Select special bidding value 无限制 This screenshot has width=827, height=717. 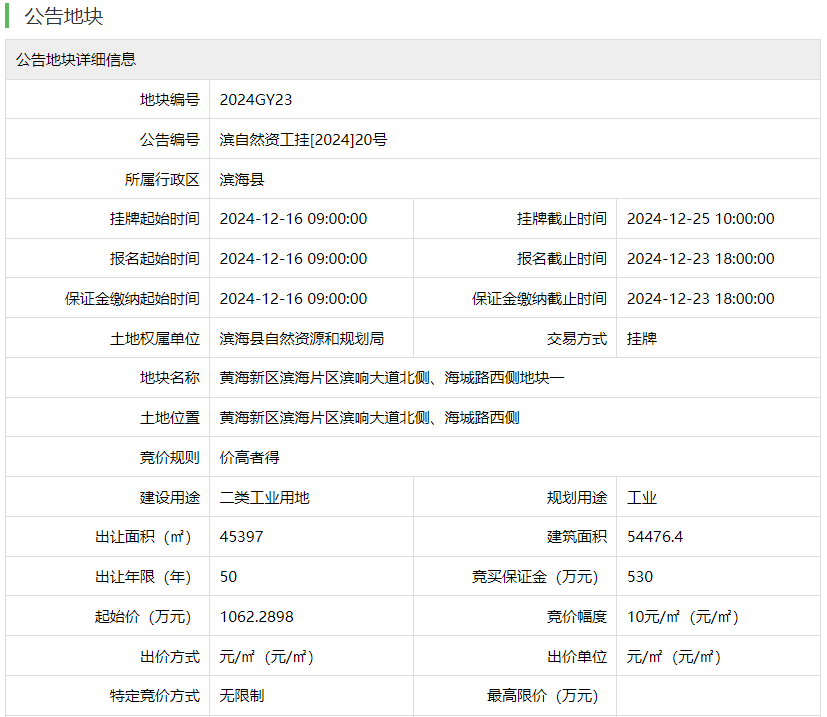point(242,696)
